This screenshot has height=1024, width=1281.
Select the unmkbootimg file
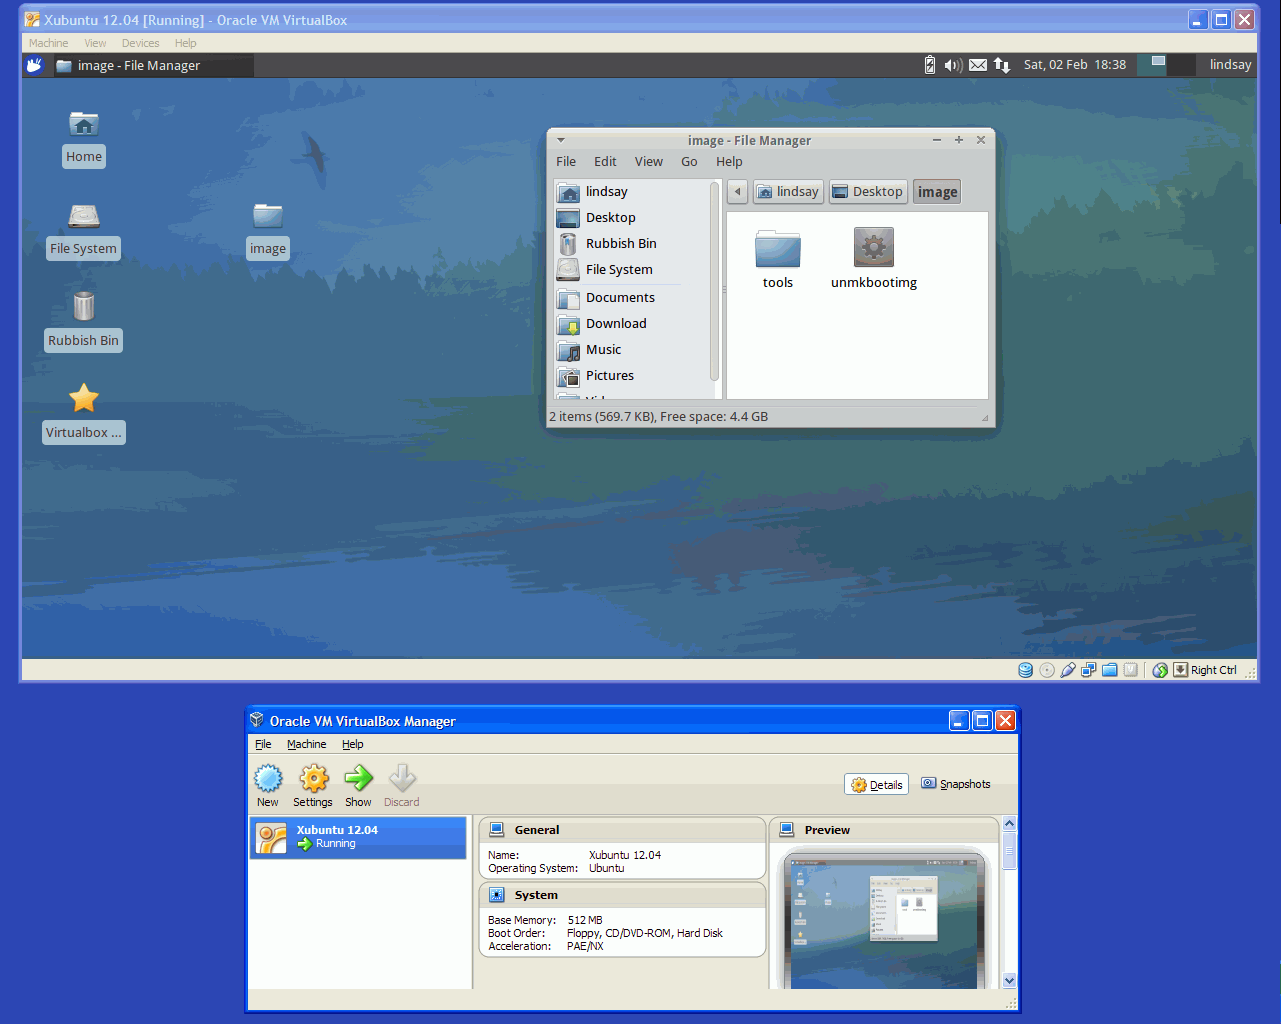click(x=874, y=259)
